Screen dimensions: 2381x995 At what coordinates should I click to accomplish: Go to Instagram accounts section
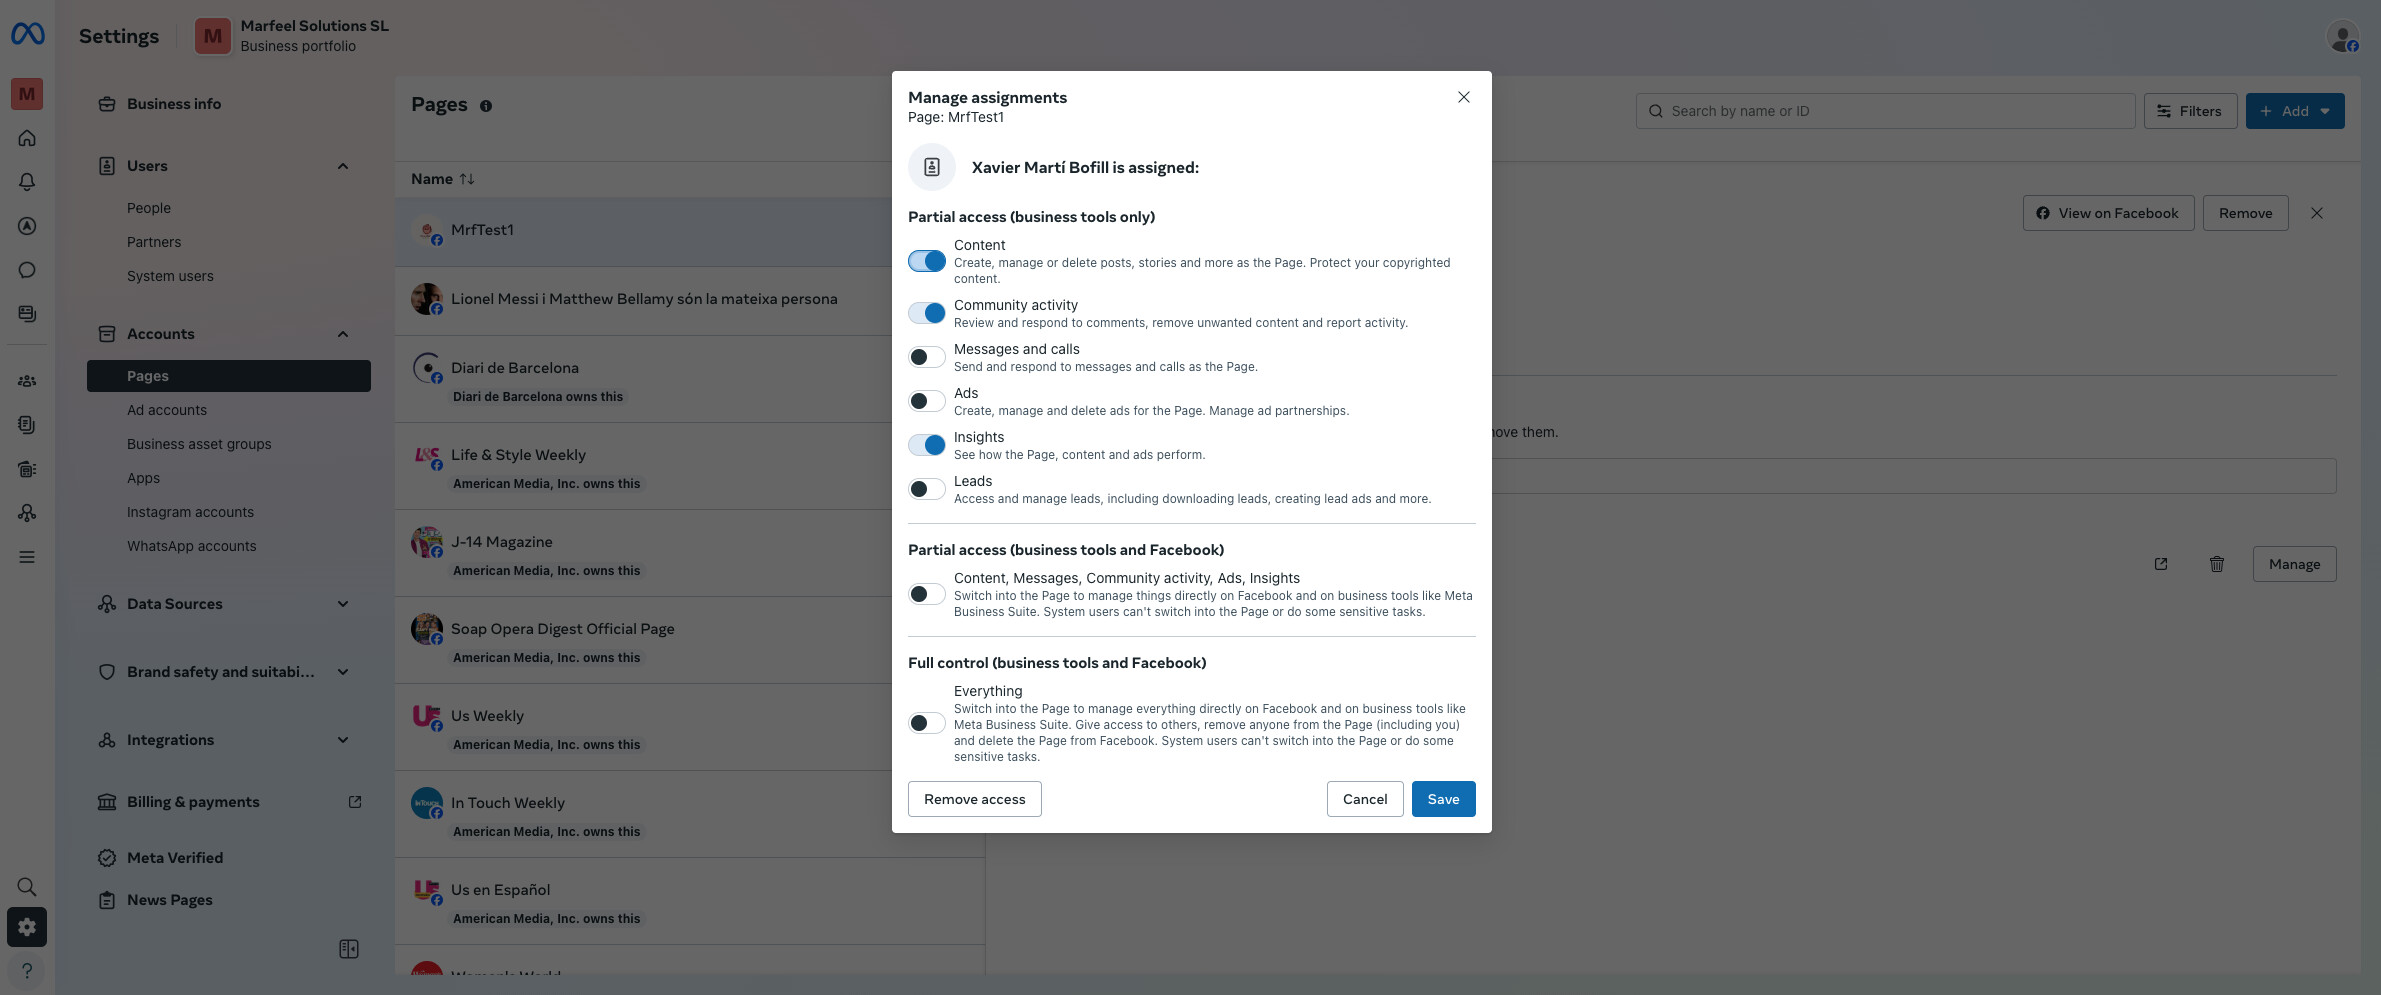coord(190,512)
